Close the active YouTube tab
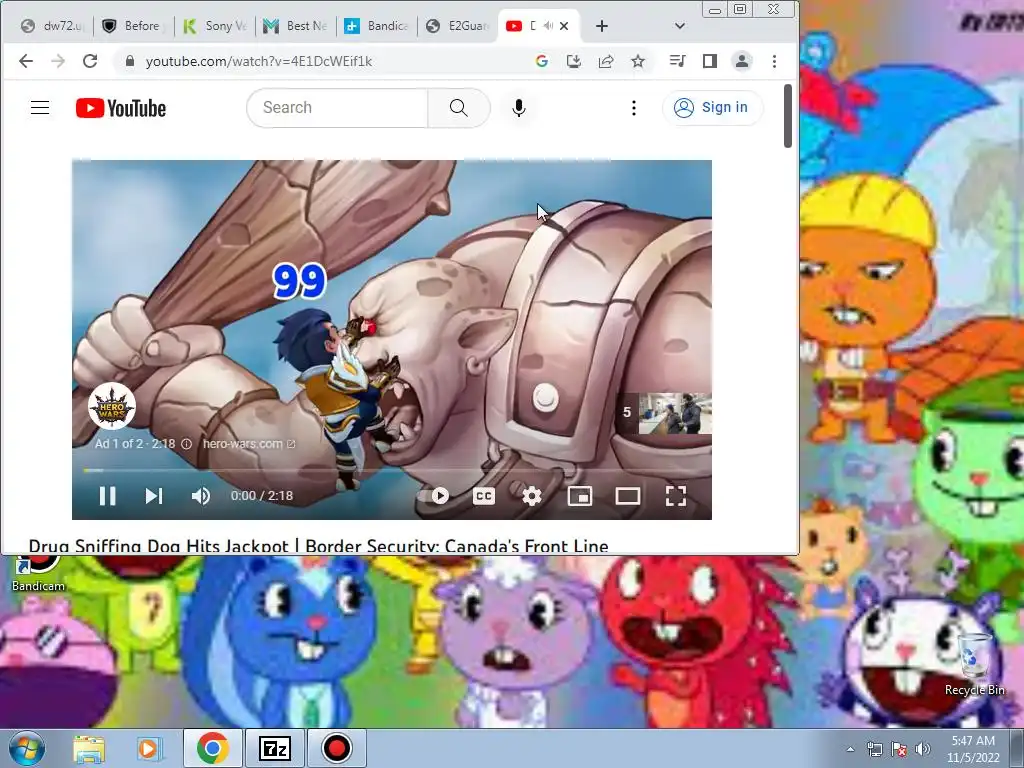The width and height of the screenshot is (1024, 768). click(x=564, y=26)
